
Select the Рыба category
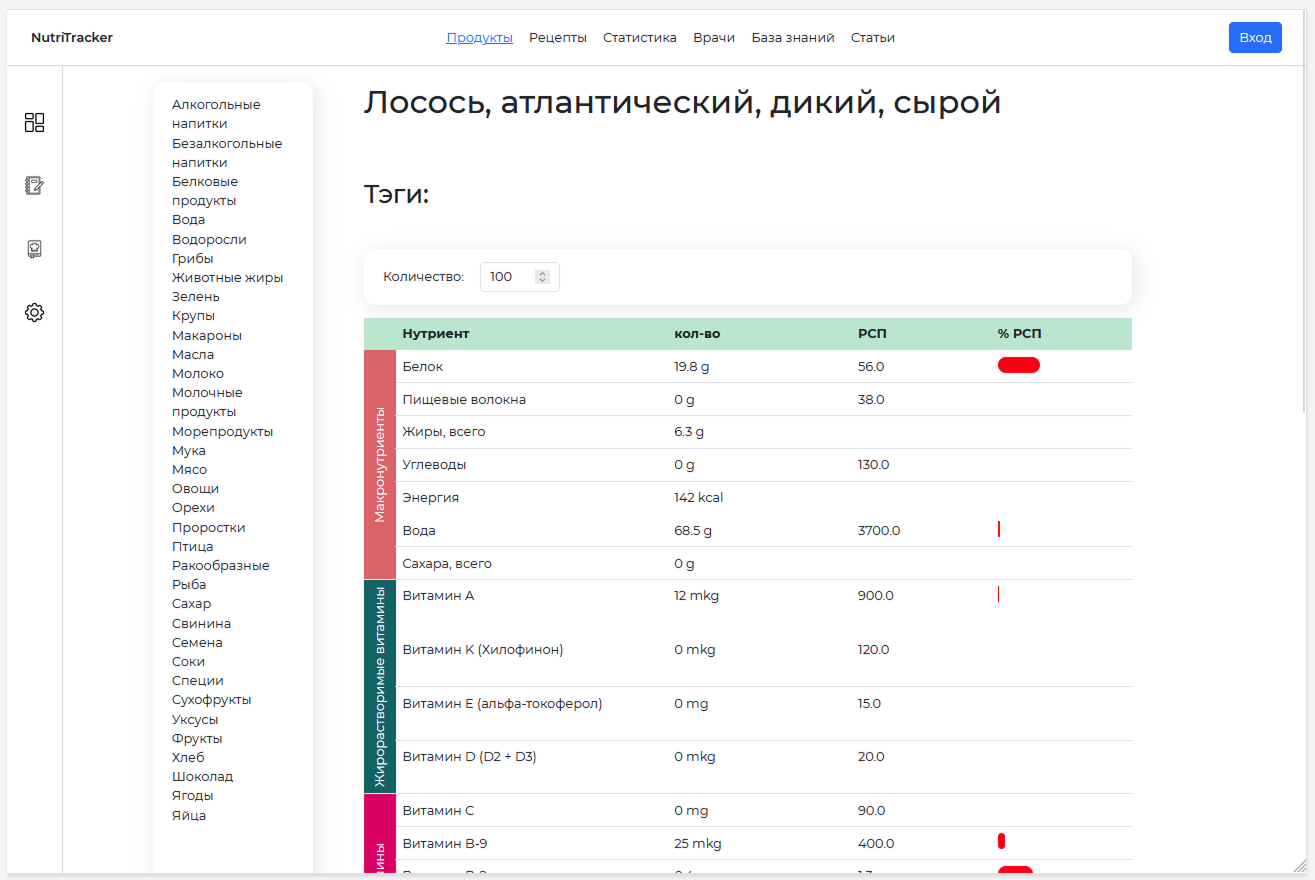click(189, 585)
